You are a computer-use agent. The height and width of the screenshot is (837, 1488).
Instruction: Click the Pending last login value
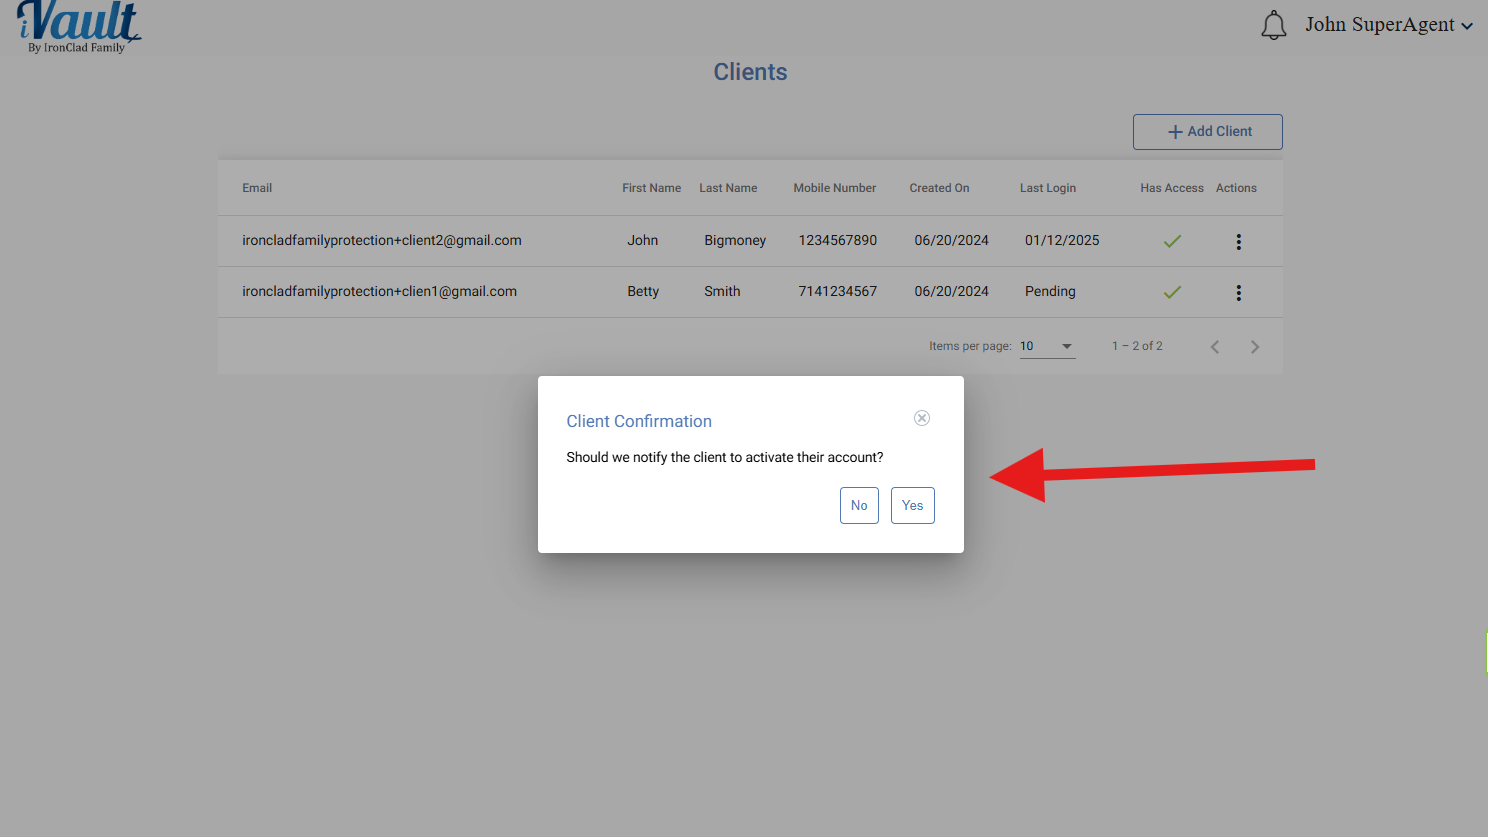point(1050,291)
